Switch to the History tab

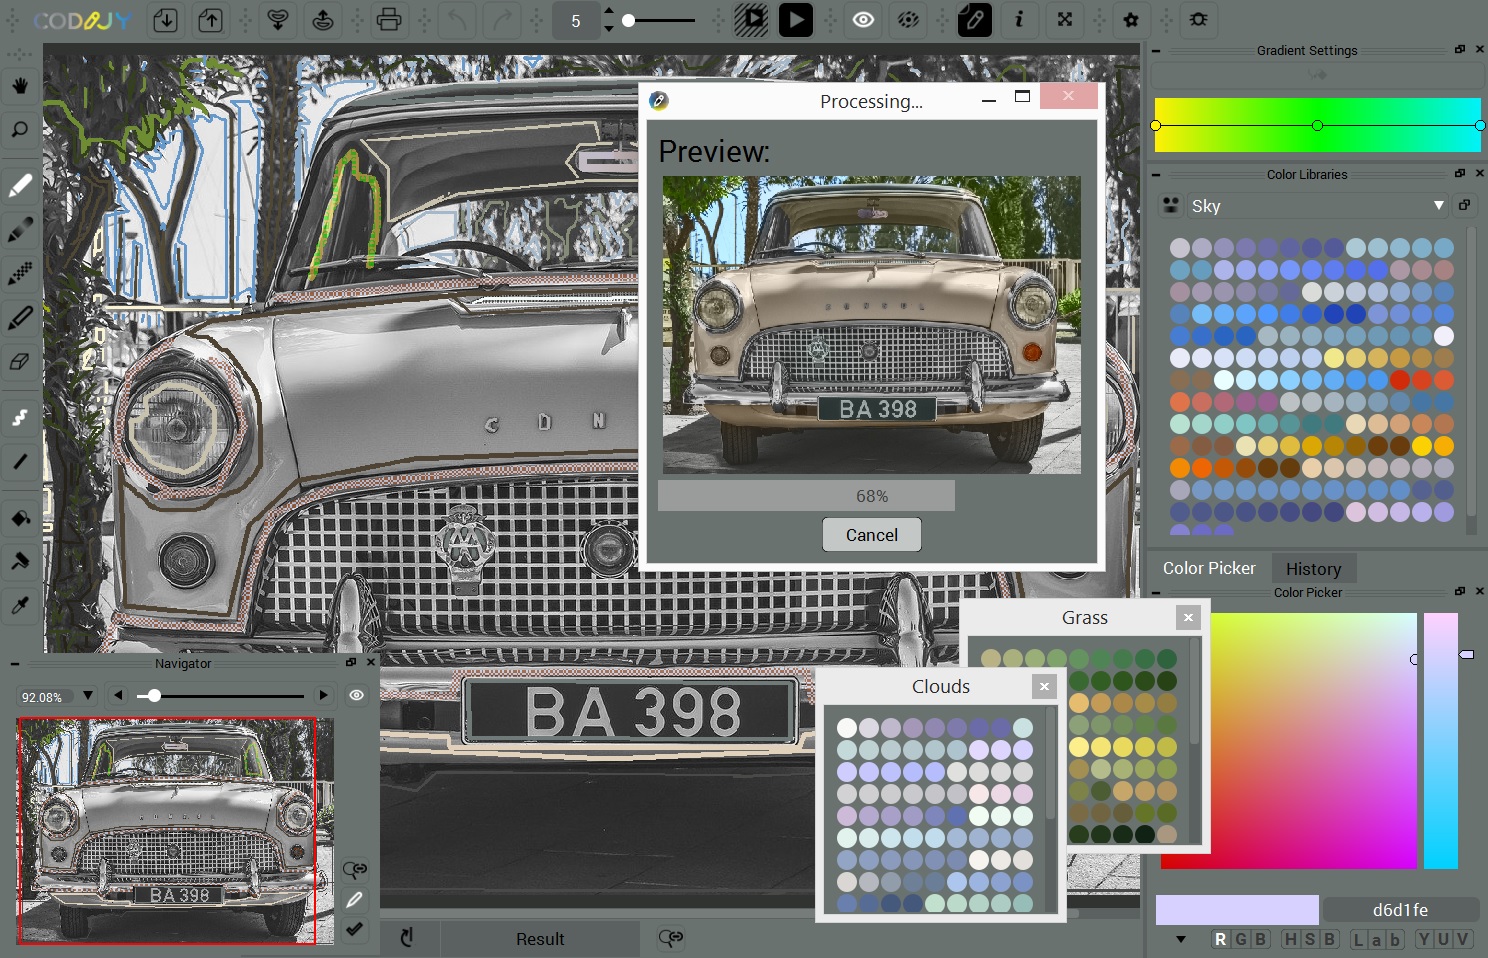(1313, 568)
